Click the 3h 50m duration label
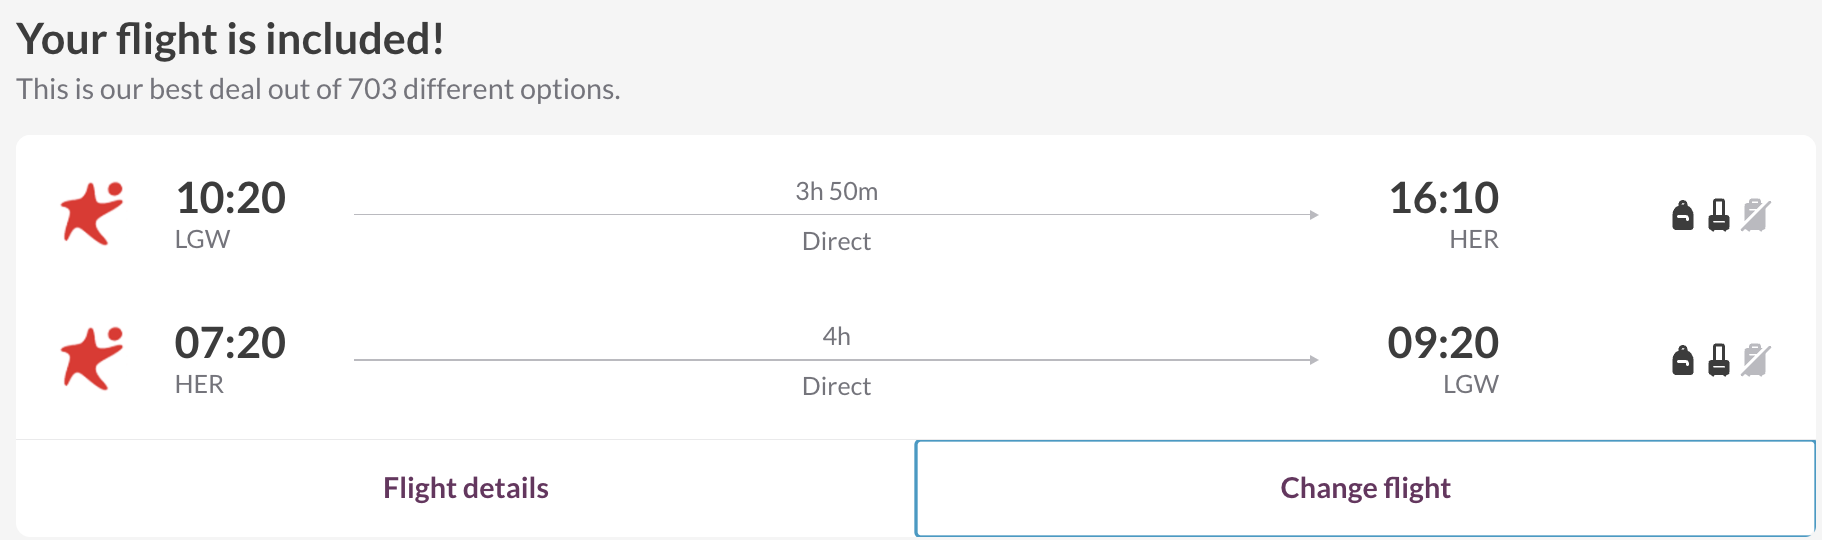The image size is (1822, 540). click(837, 191)
